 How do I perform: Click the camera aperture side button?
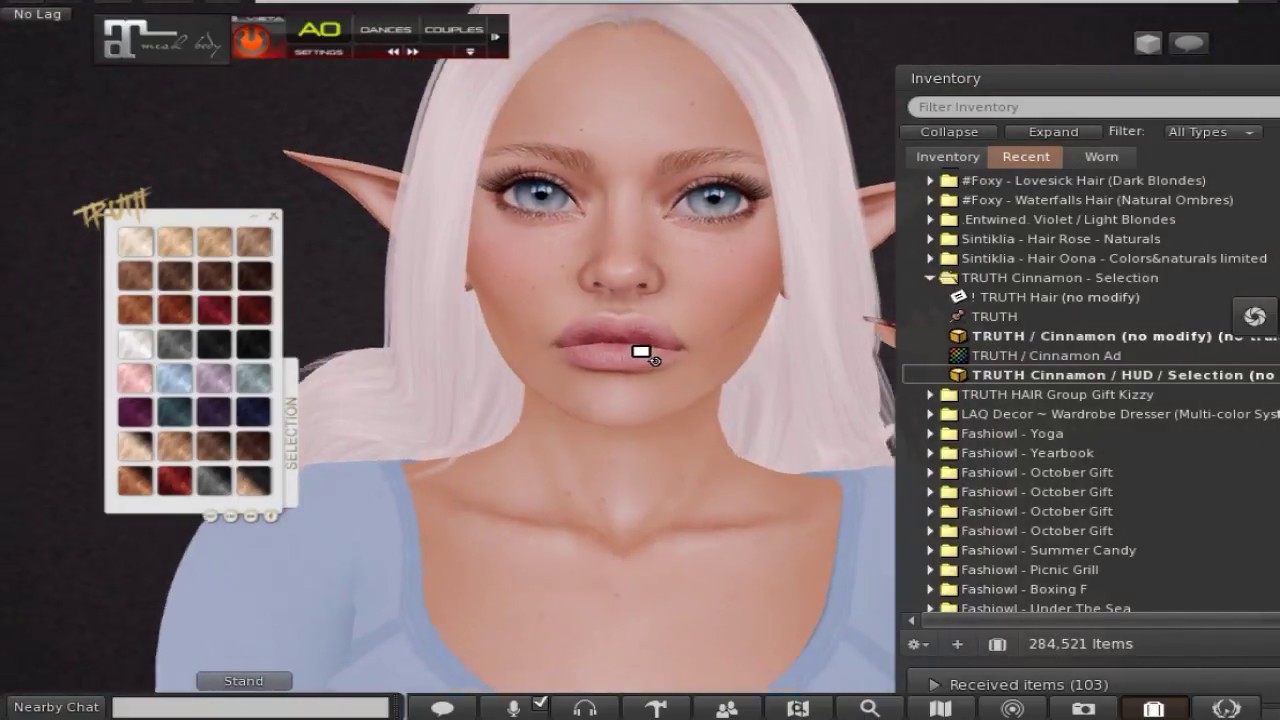[x=1254, y=316]
